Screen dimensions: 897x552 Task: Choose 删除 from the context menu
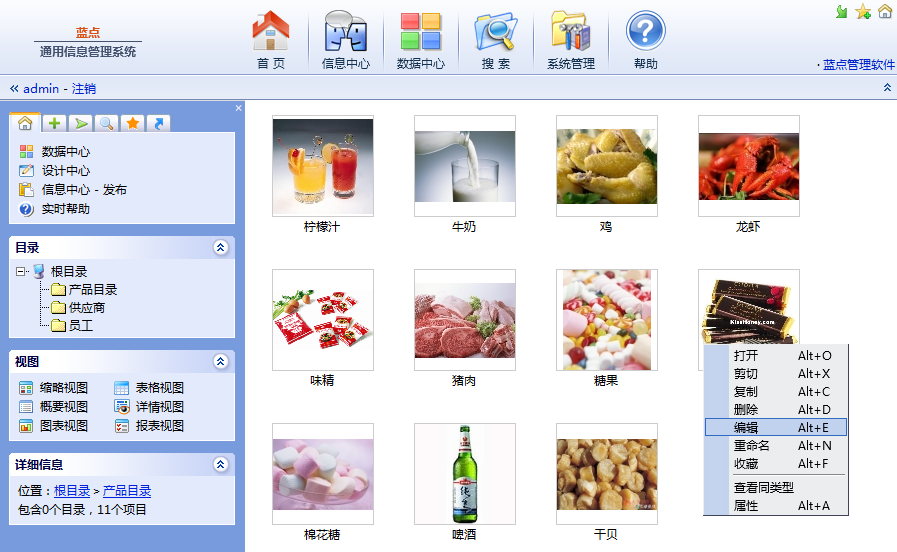[x=776, y=410]
